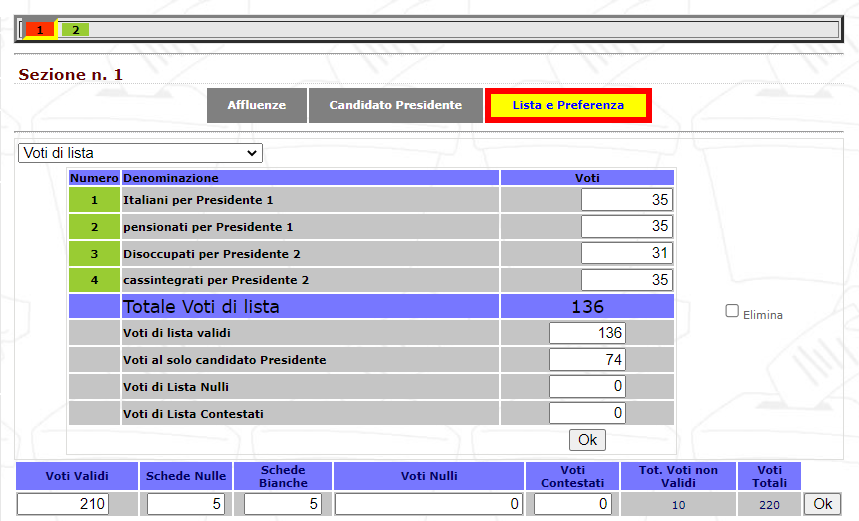This screenshot has width=859, height=521.
Task: Open the Candidato Presidente tab
Action: click(396, 105)
